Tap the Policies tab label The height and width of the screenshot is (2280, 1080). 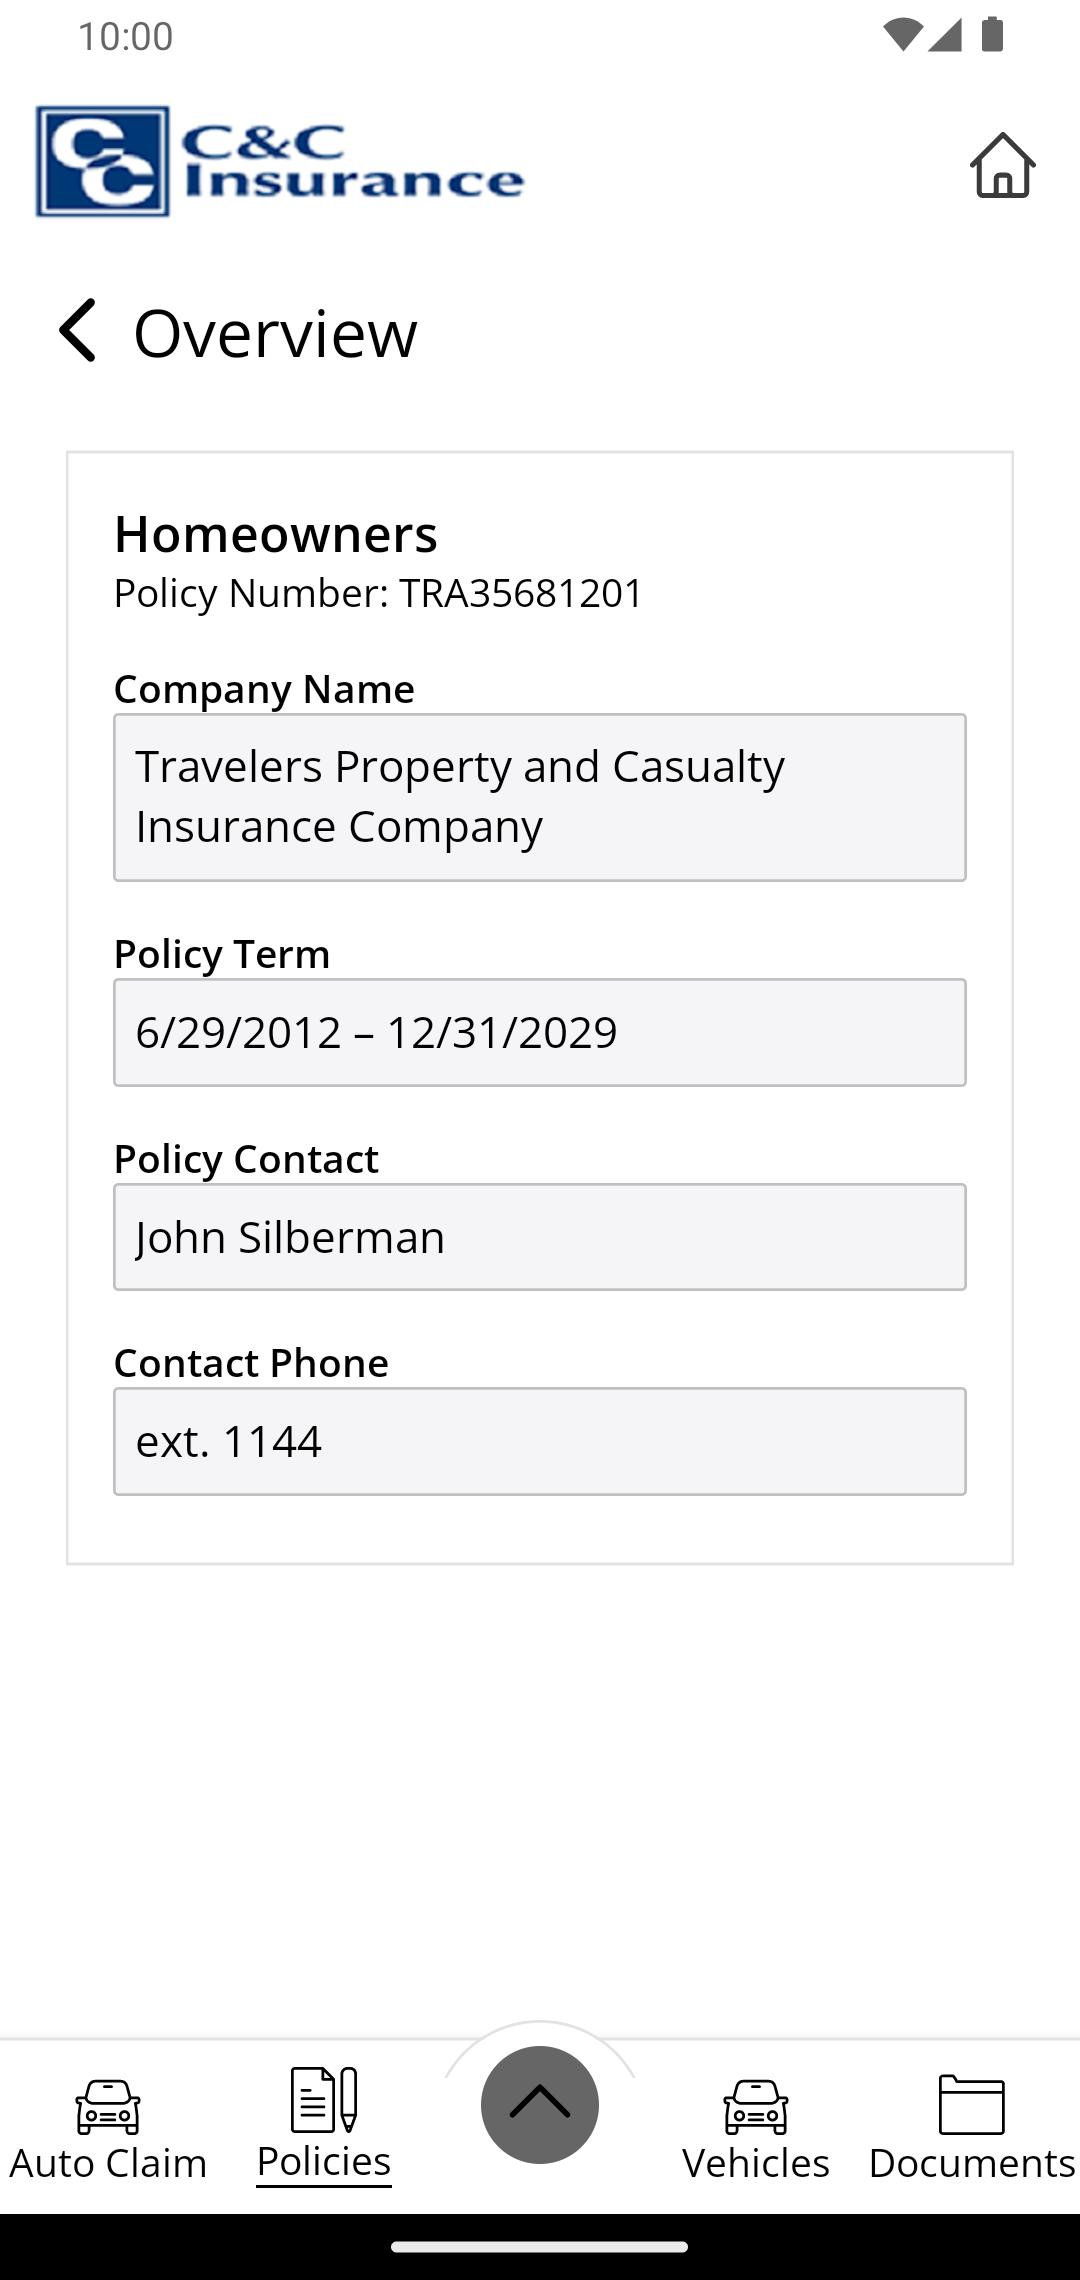point(324,2161)
